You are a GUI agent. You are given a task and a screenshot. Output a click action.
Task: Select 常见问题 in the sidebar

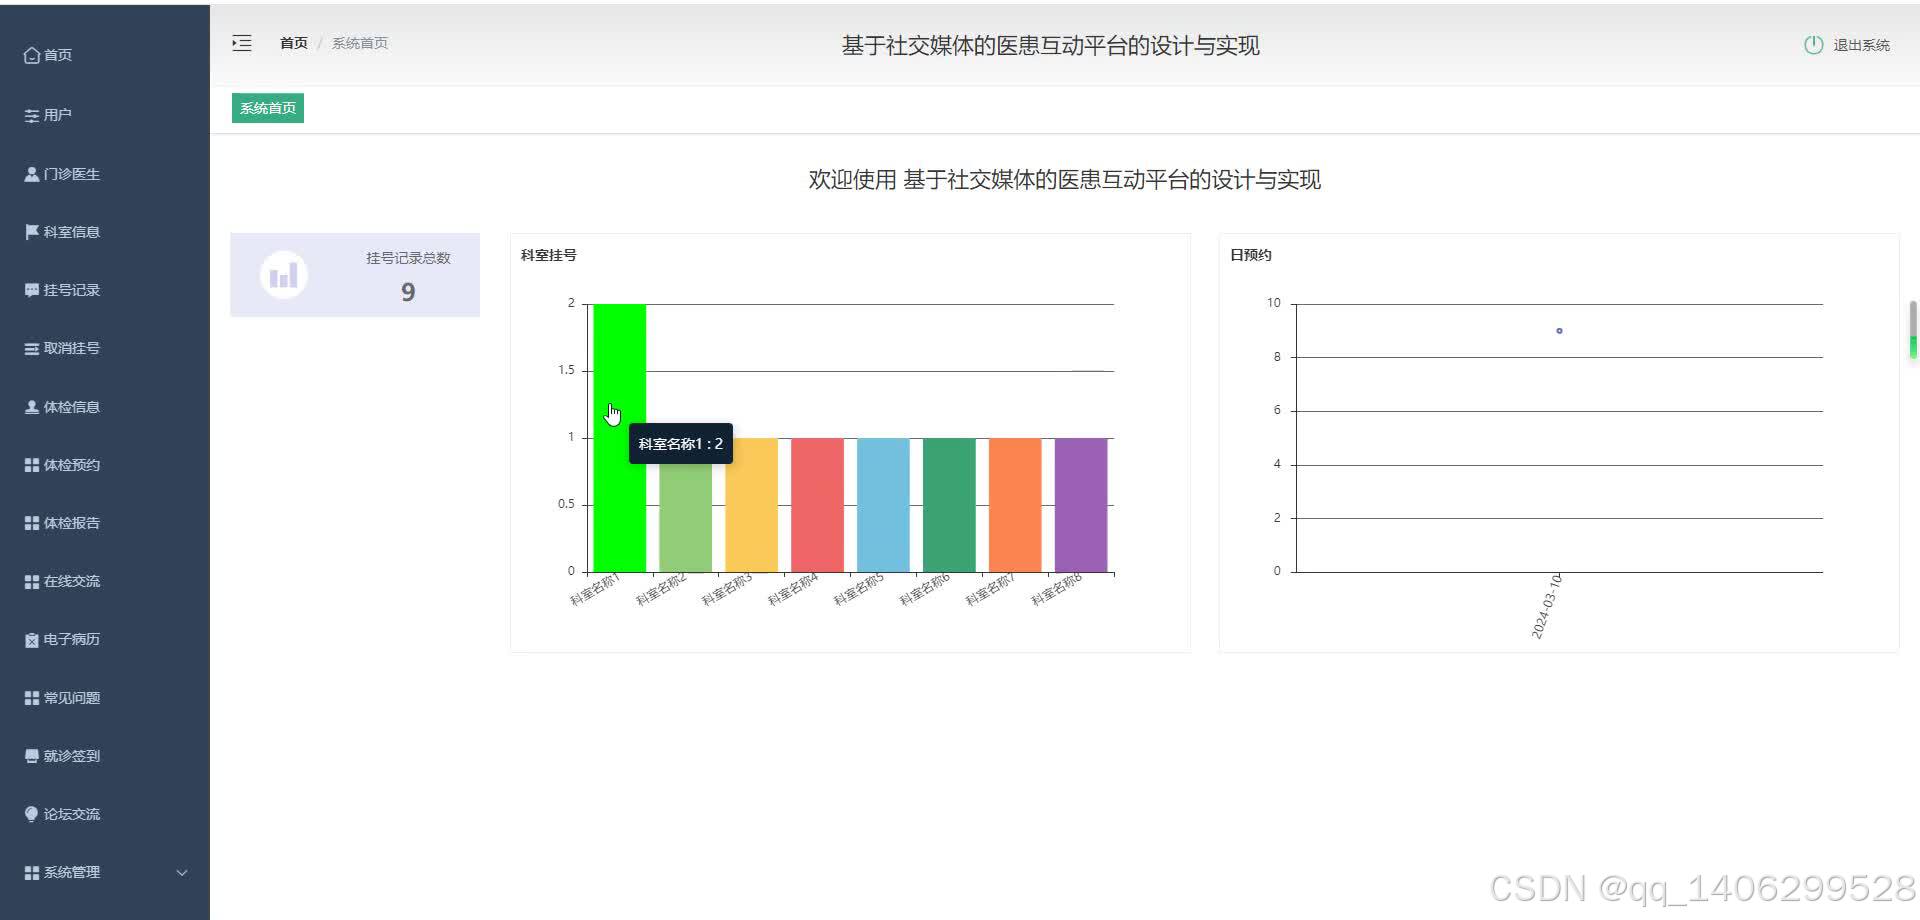(x=72, y=698)
